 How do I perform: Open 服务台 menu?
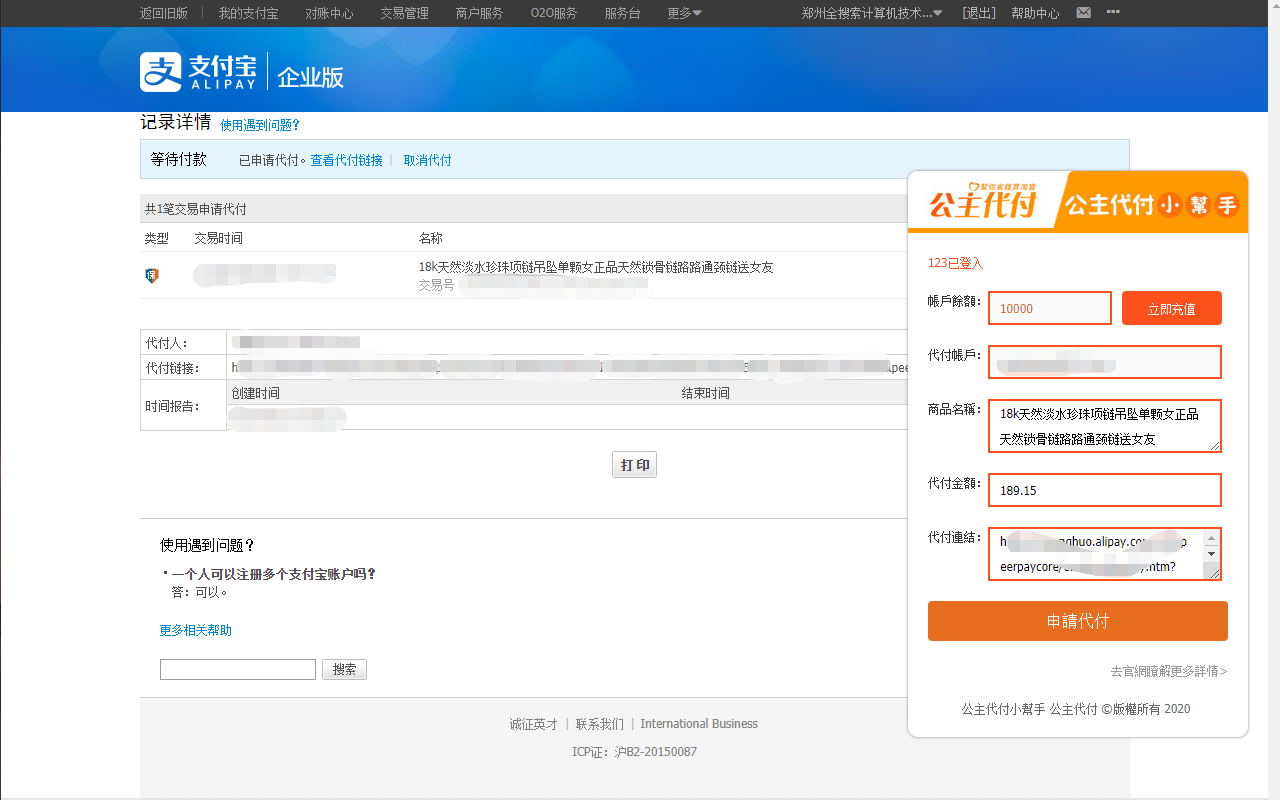pyautogui.click(x=622, y=13)
